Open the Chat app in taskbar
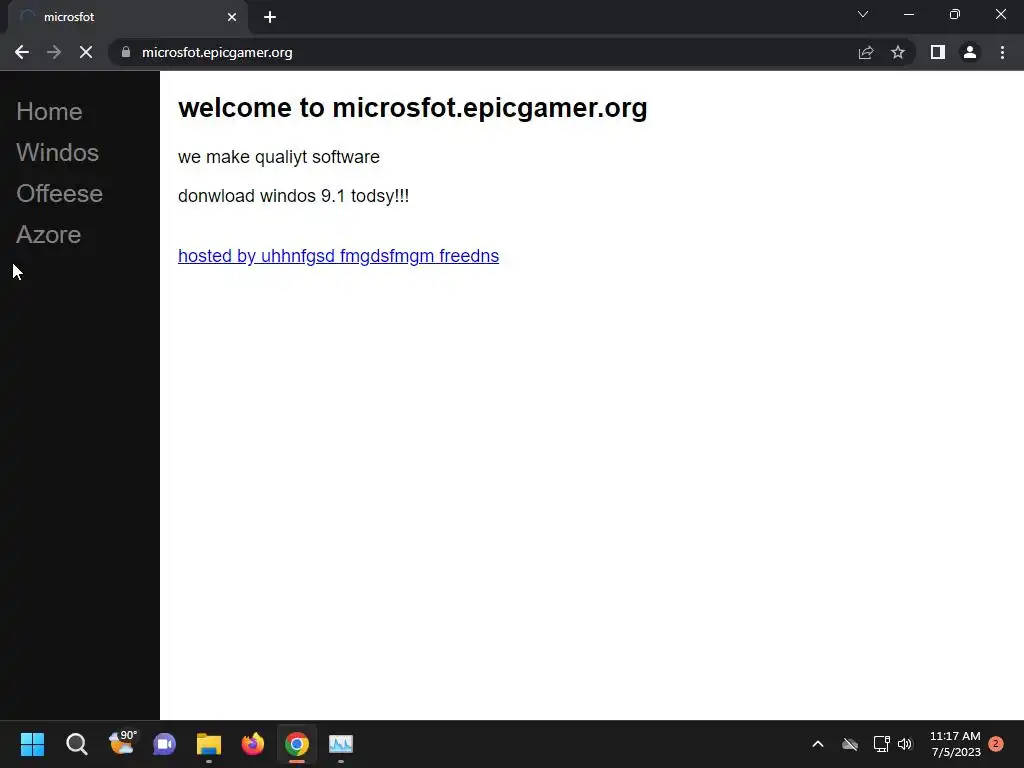This screenshot has height=768, width=1024. (165, 744)
